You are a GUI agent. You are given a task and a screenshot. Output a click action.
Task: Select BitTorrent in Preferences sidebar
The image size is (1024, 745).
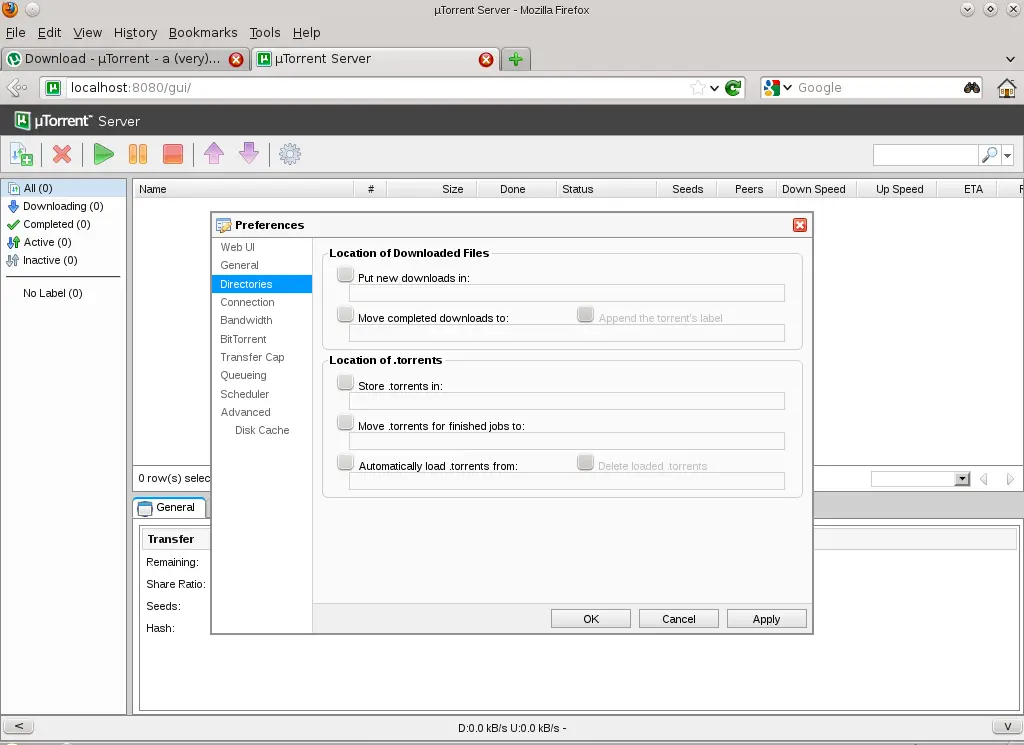click(244, 340)
